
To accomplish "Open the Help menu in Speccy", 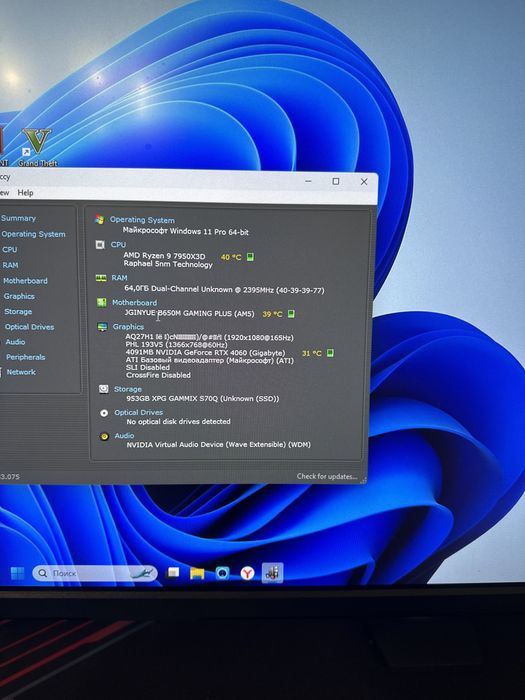I will pyautogui.click(x=25, y=193).
